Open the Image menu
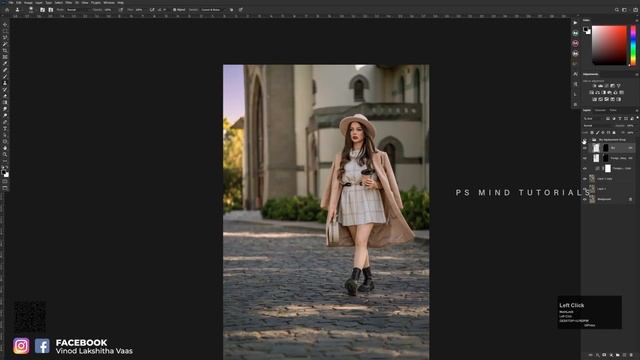 click(28, 2)
